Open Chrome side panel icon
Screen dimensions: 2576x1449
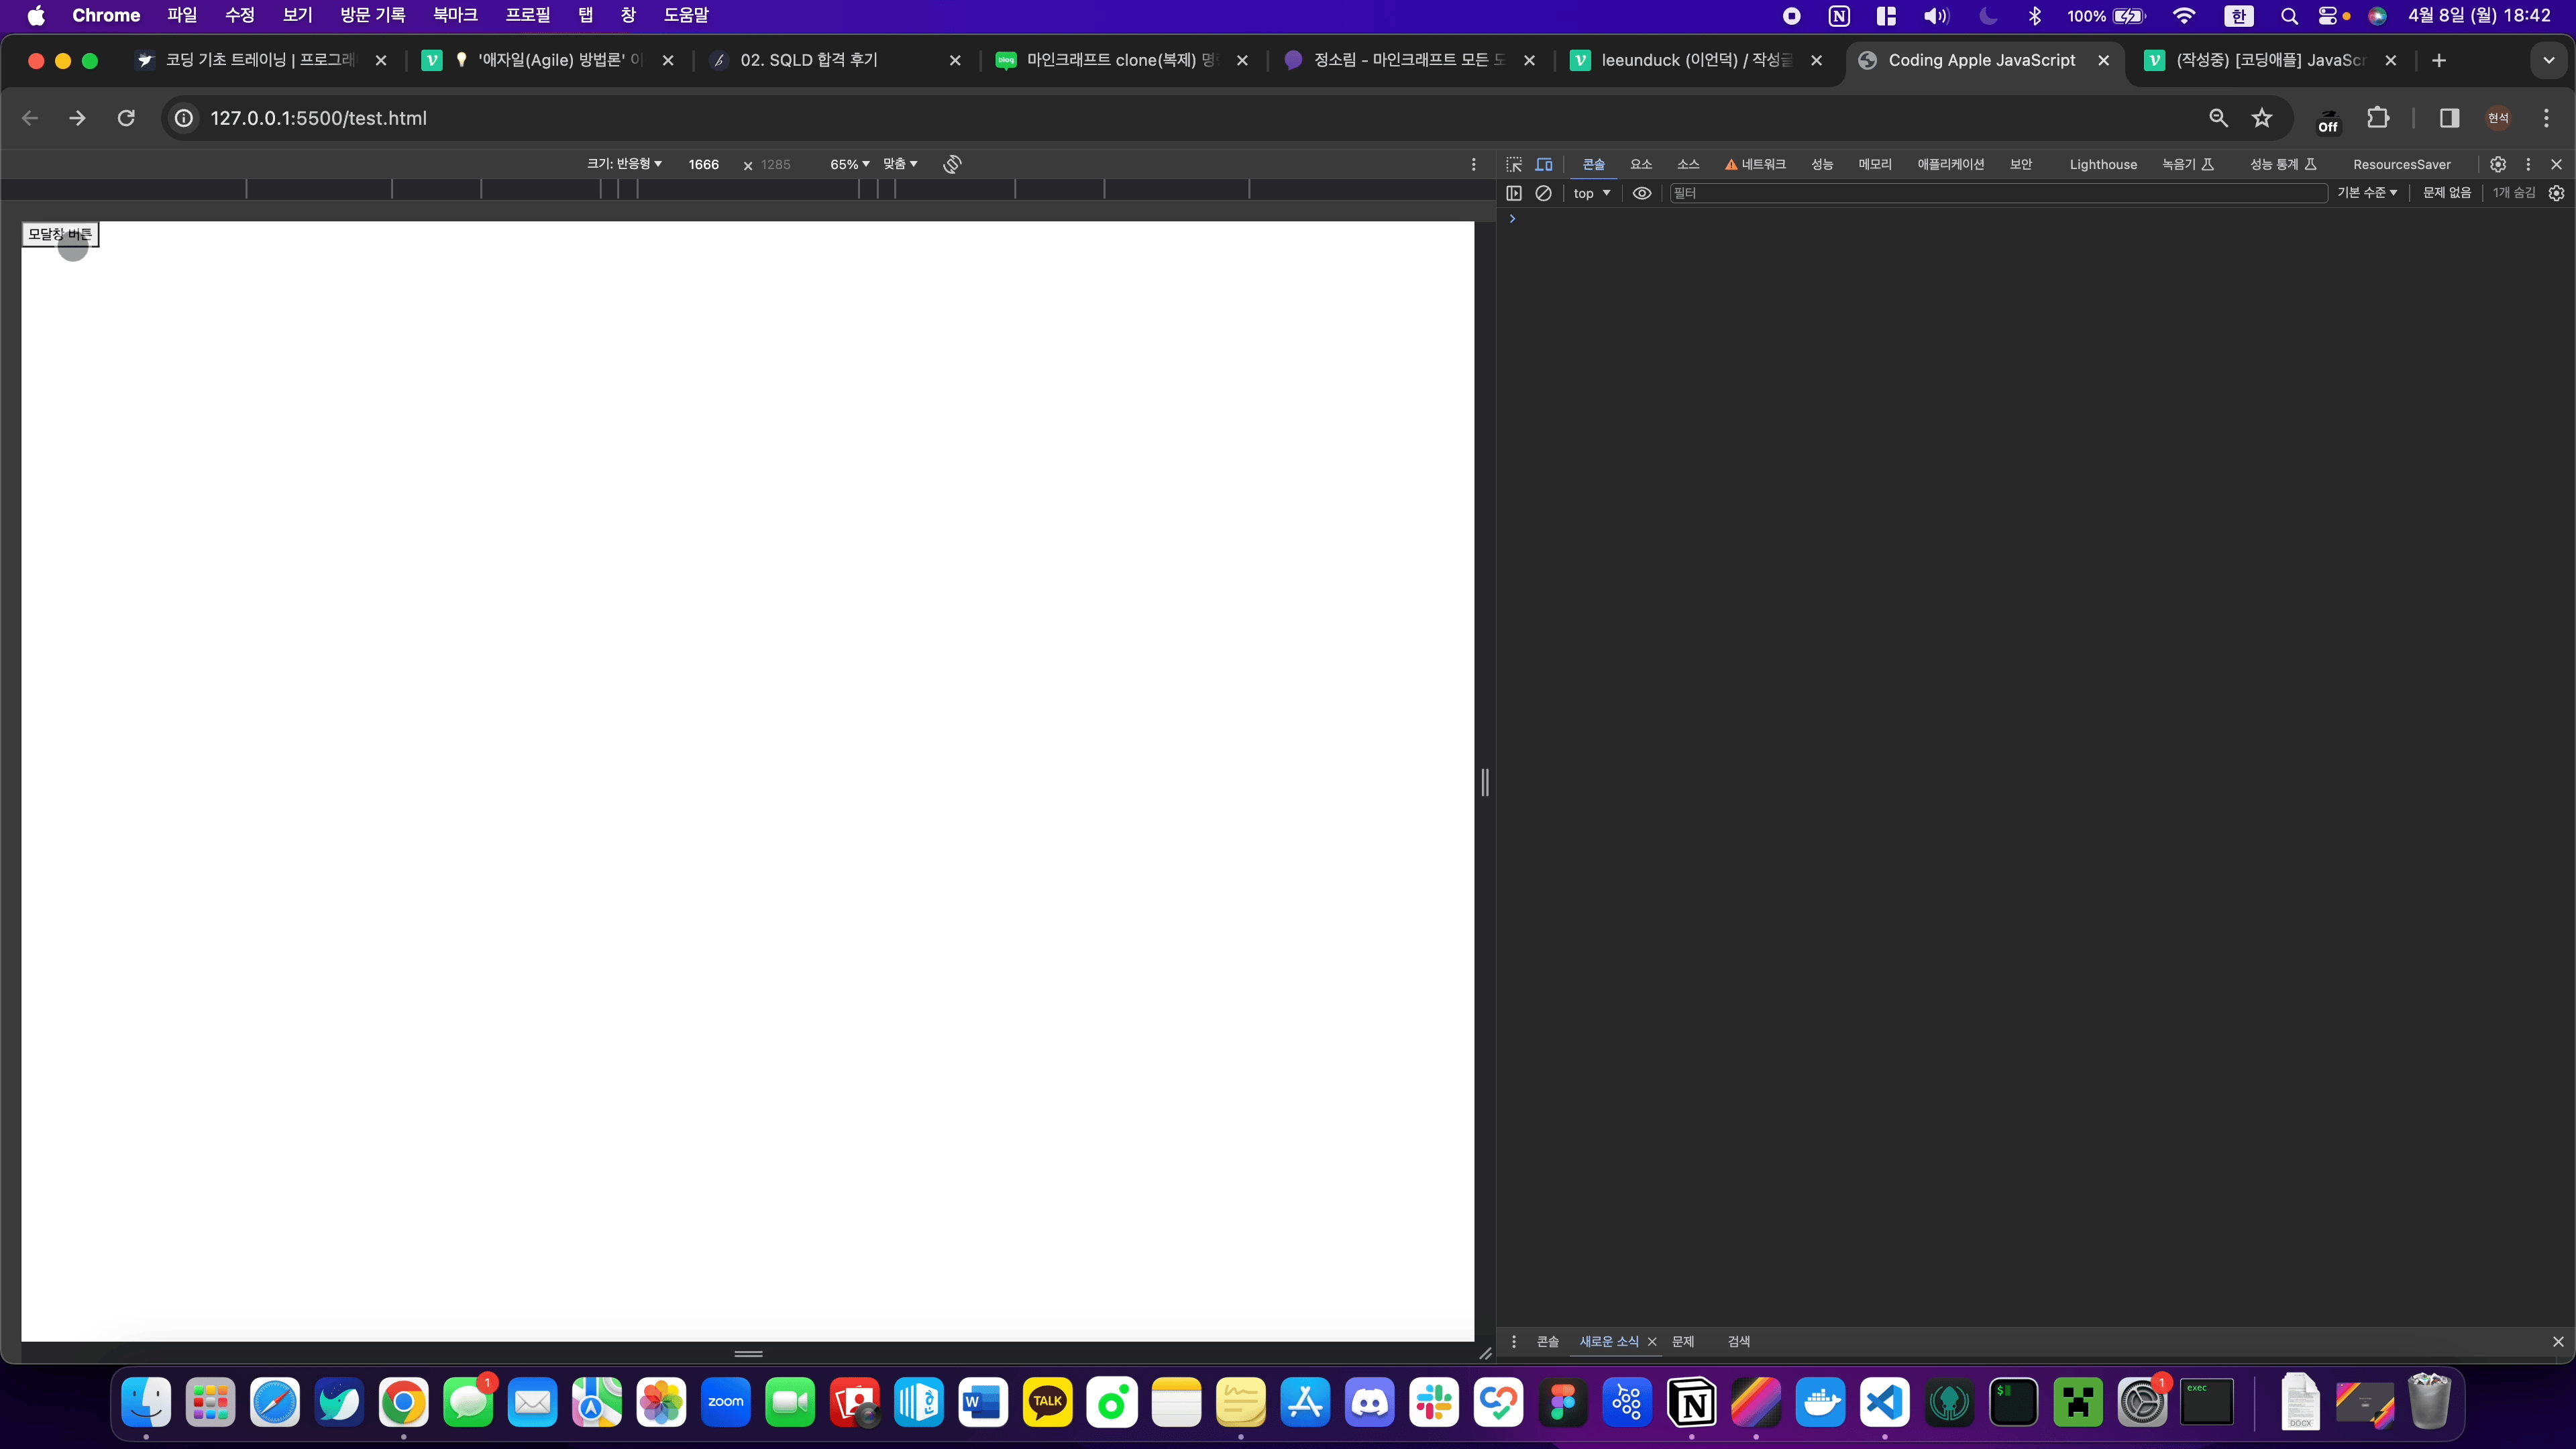coord(2449,118)
